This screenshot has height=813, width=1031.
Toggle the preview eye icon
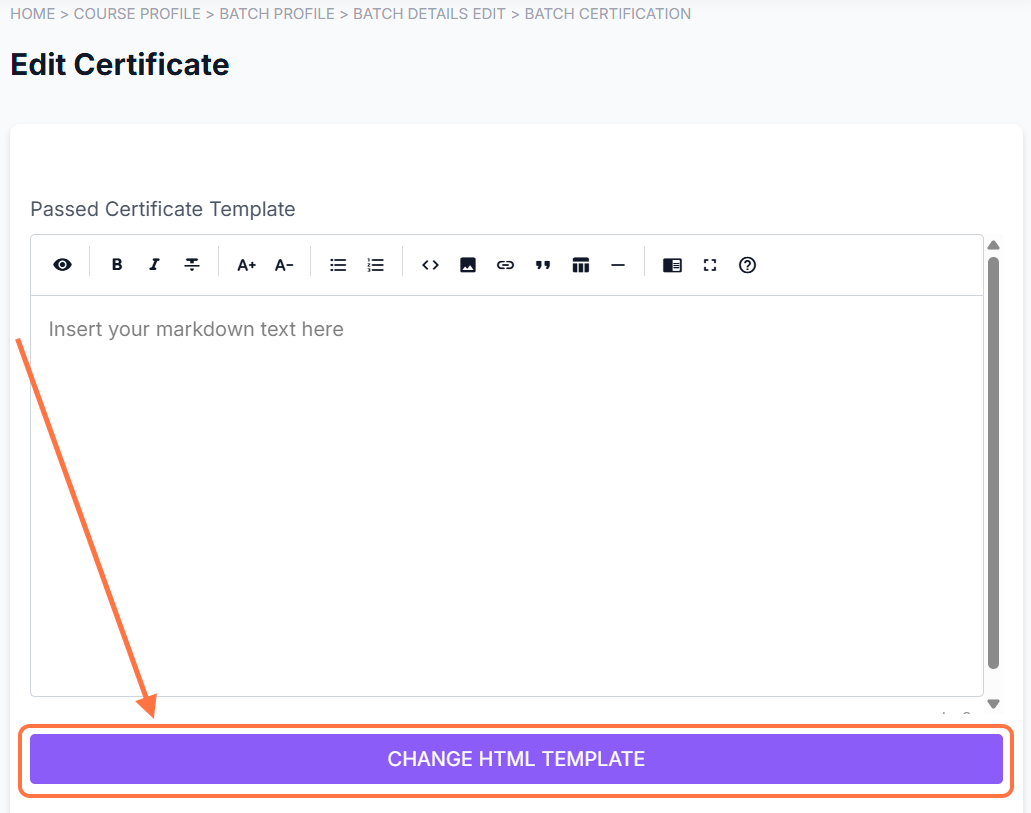63,265
